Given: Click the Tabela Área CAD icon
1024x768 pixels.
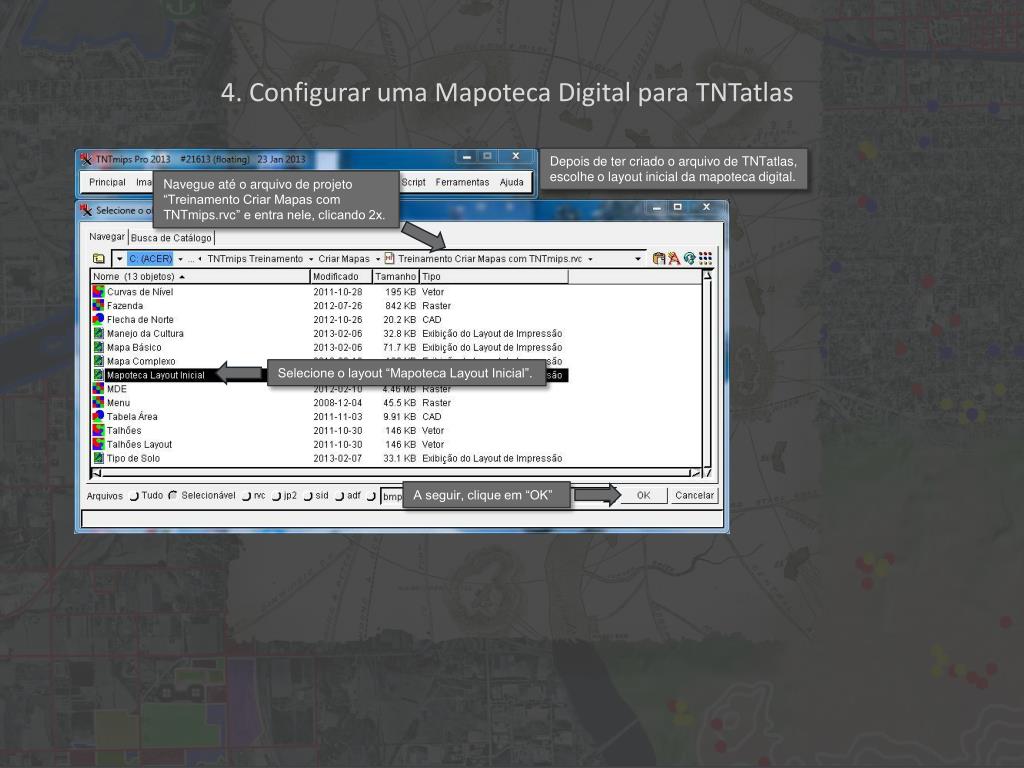Looking at the screenshot, I should (99, 416).
